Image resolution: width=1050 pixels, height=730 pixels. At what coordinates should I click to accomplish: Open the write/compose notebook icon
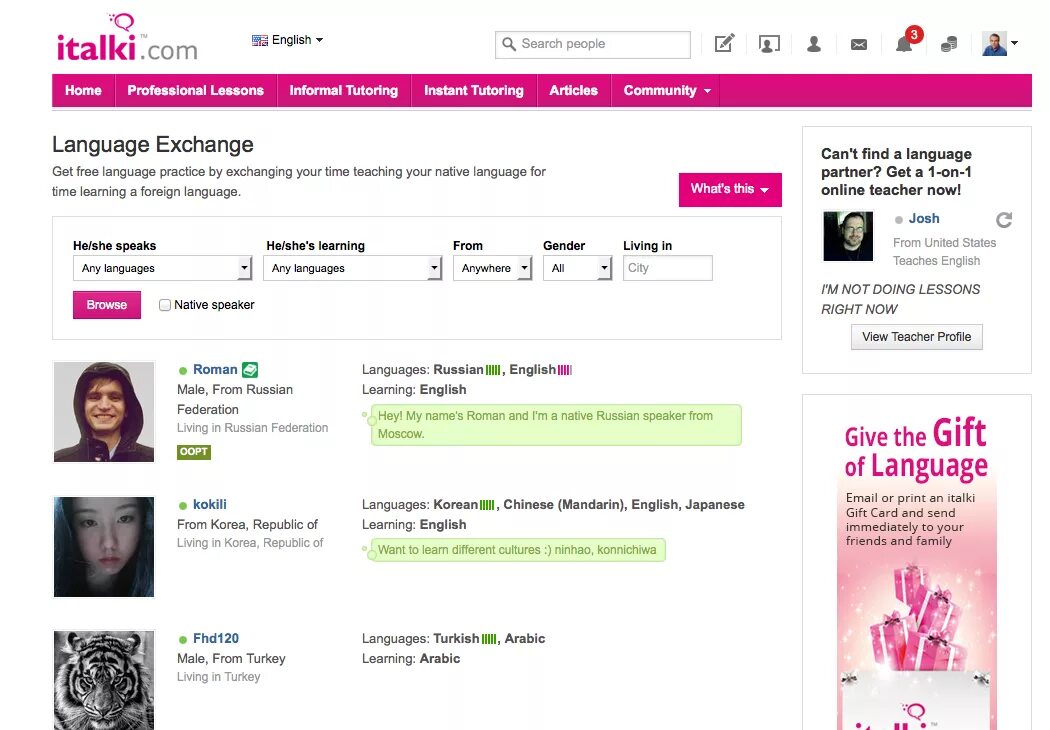725,44
